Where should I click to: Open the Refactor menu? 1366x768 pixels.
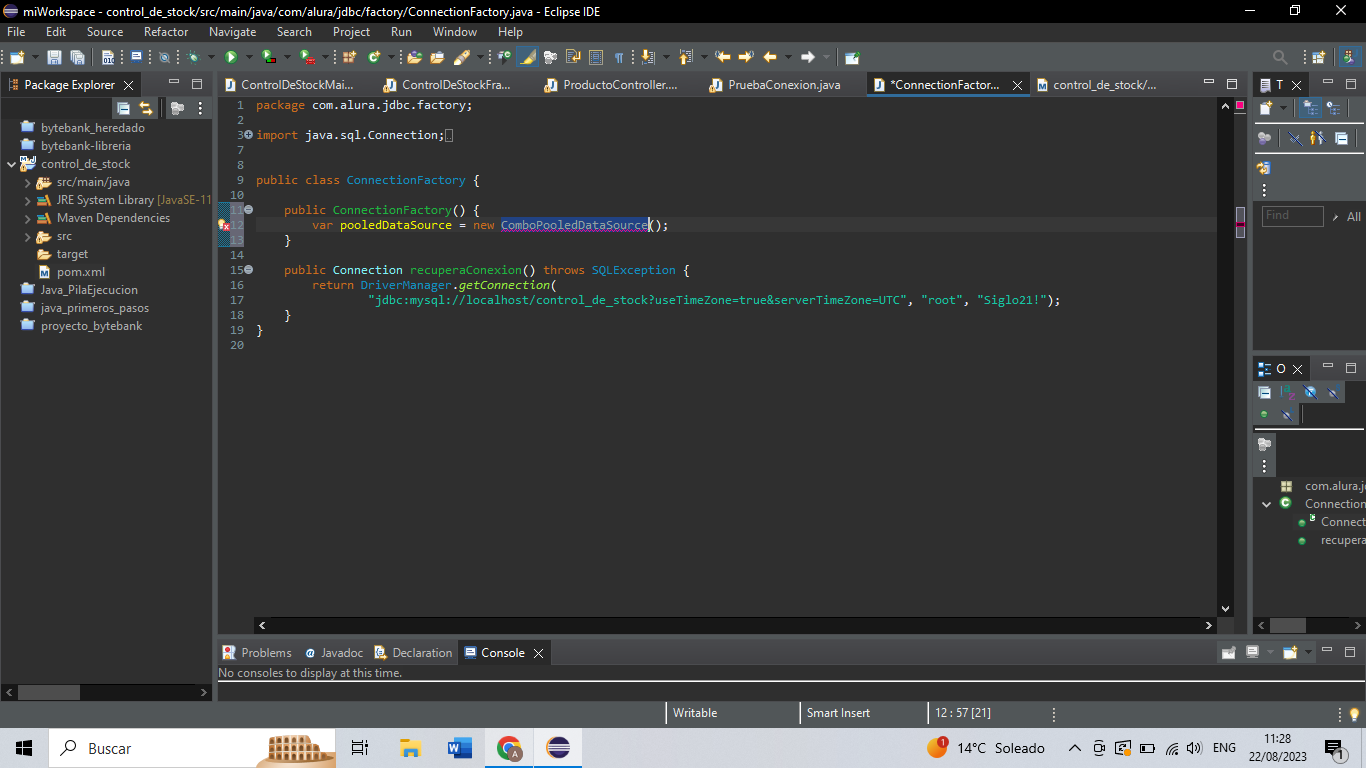166,32
